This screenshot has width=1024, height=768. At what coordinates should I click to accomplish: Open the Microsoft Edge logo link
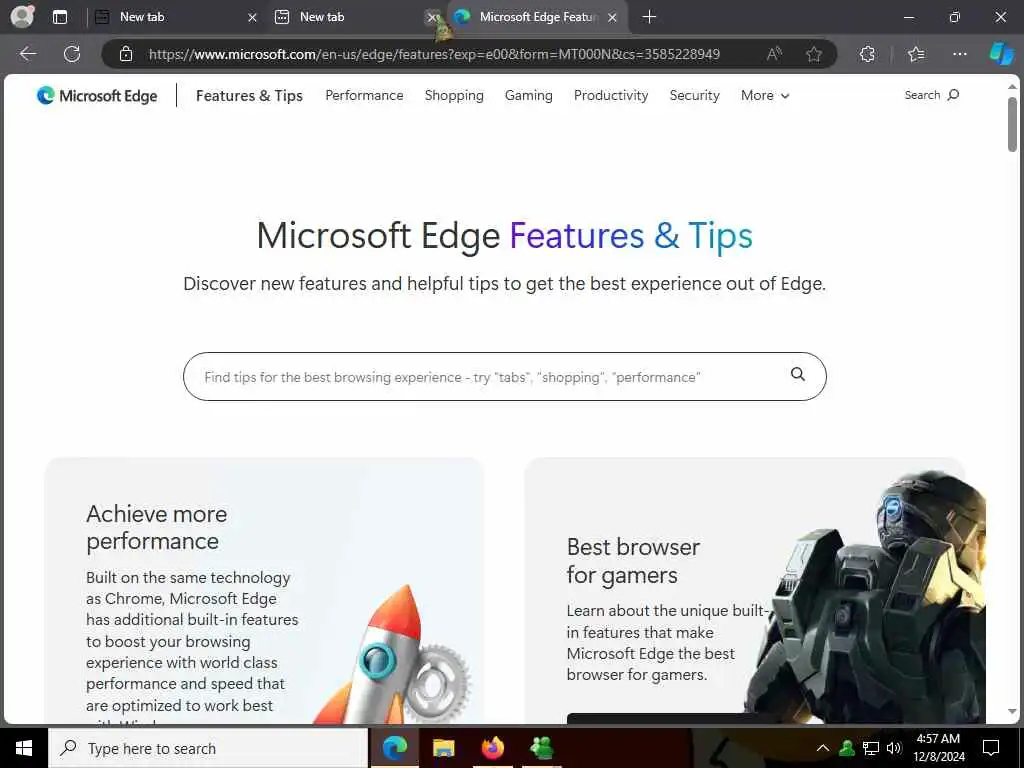click(97, 95)
